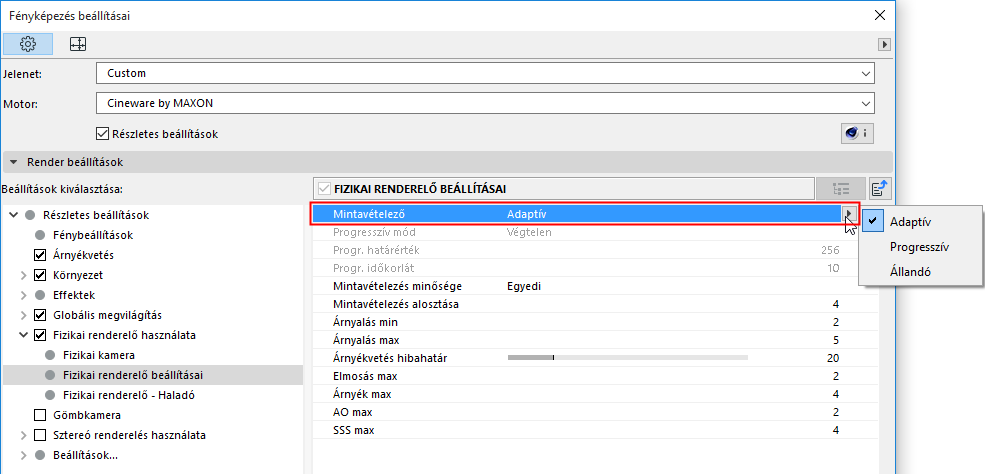Click the panel arrow button at top right

(884, 45)
